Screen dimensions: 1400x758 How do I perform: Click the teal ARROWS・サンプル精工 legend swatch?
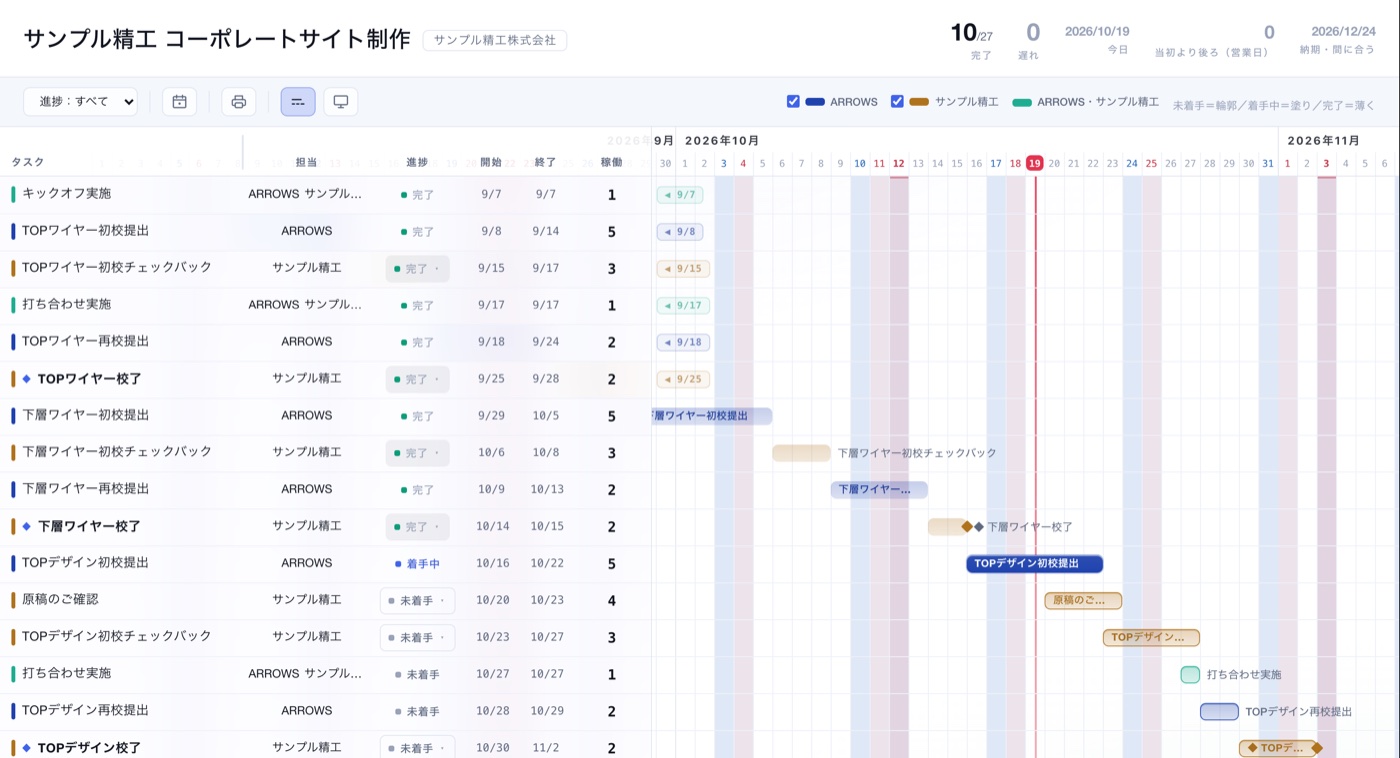pos(1022,102)
